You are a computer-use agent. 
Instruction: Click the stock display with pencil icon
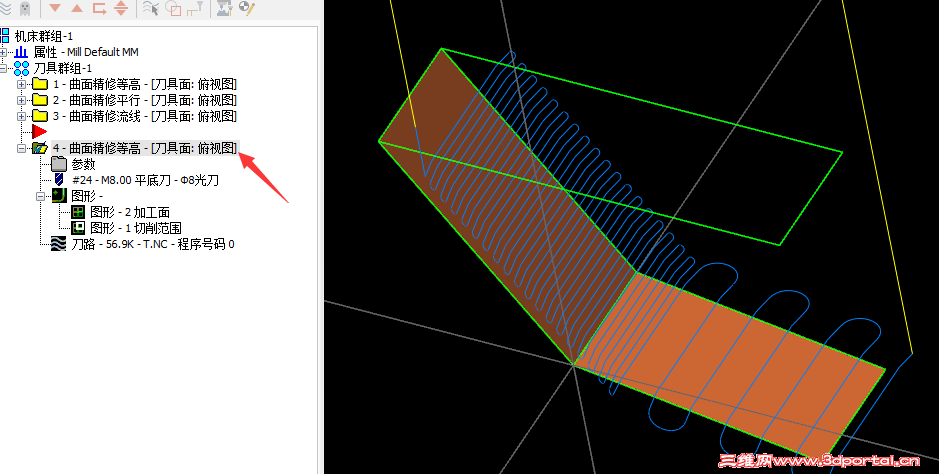247,8
